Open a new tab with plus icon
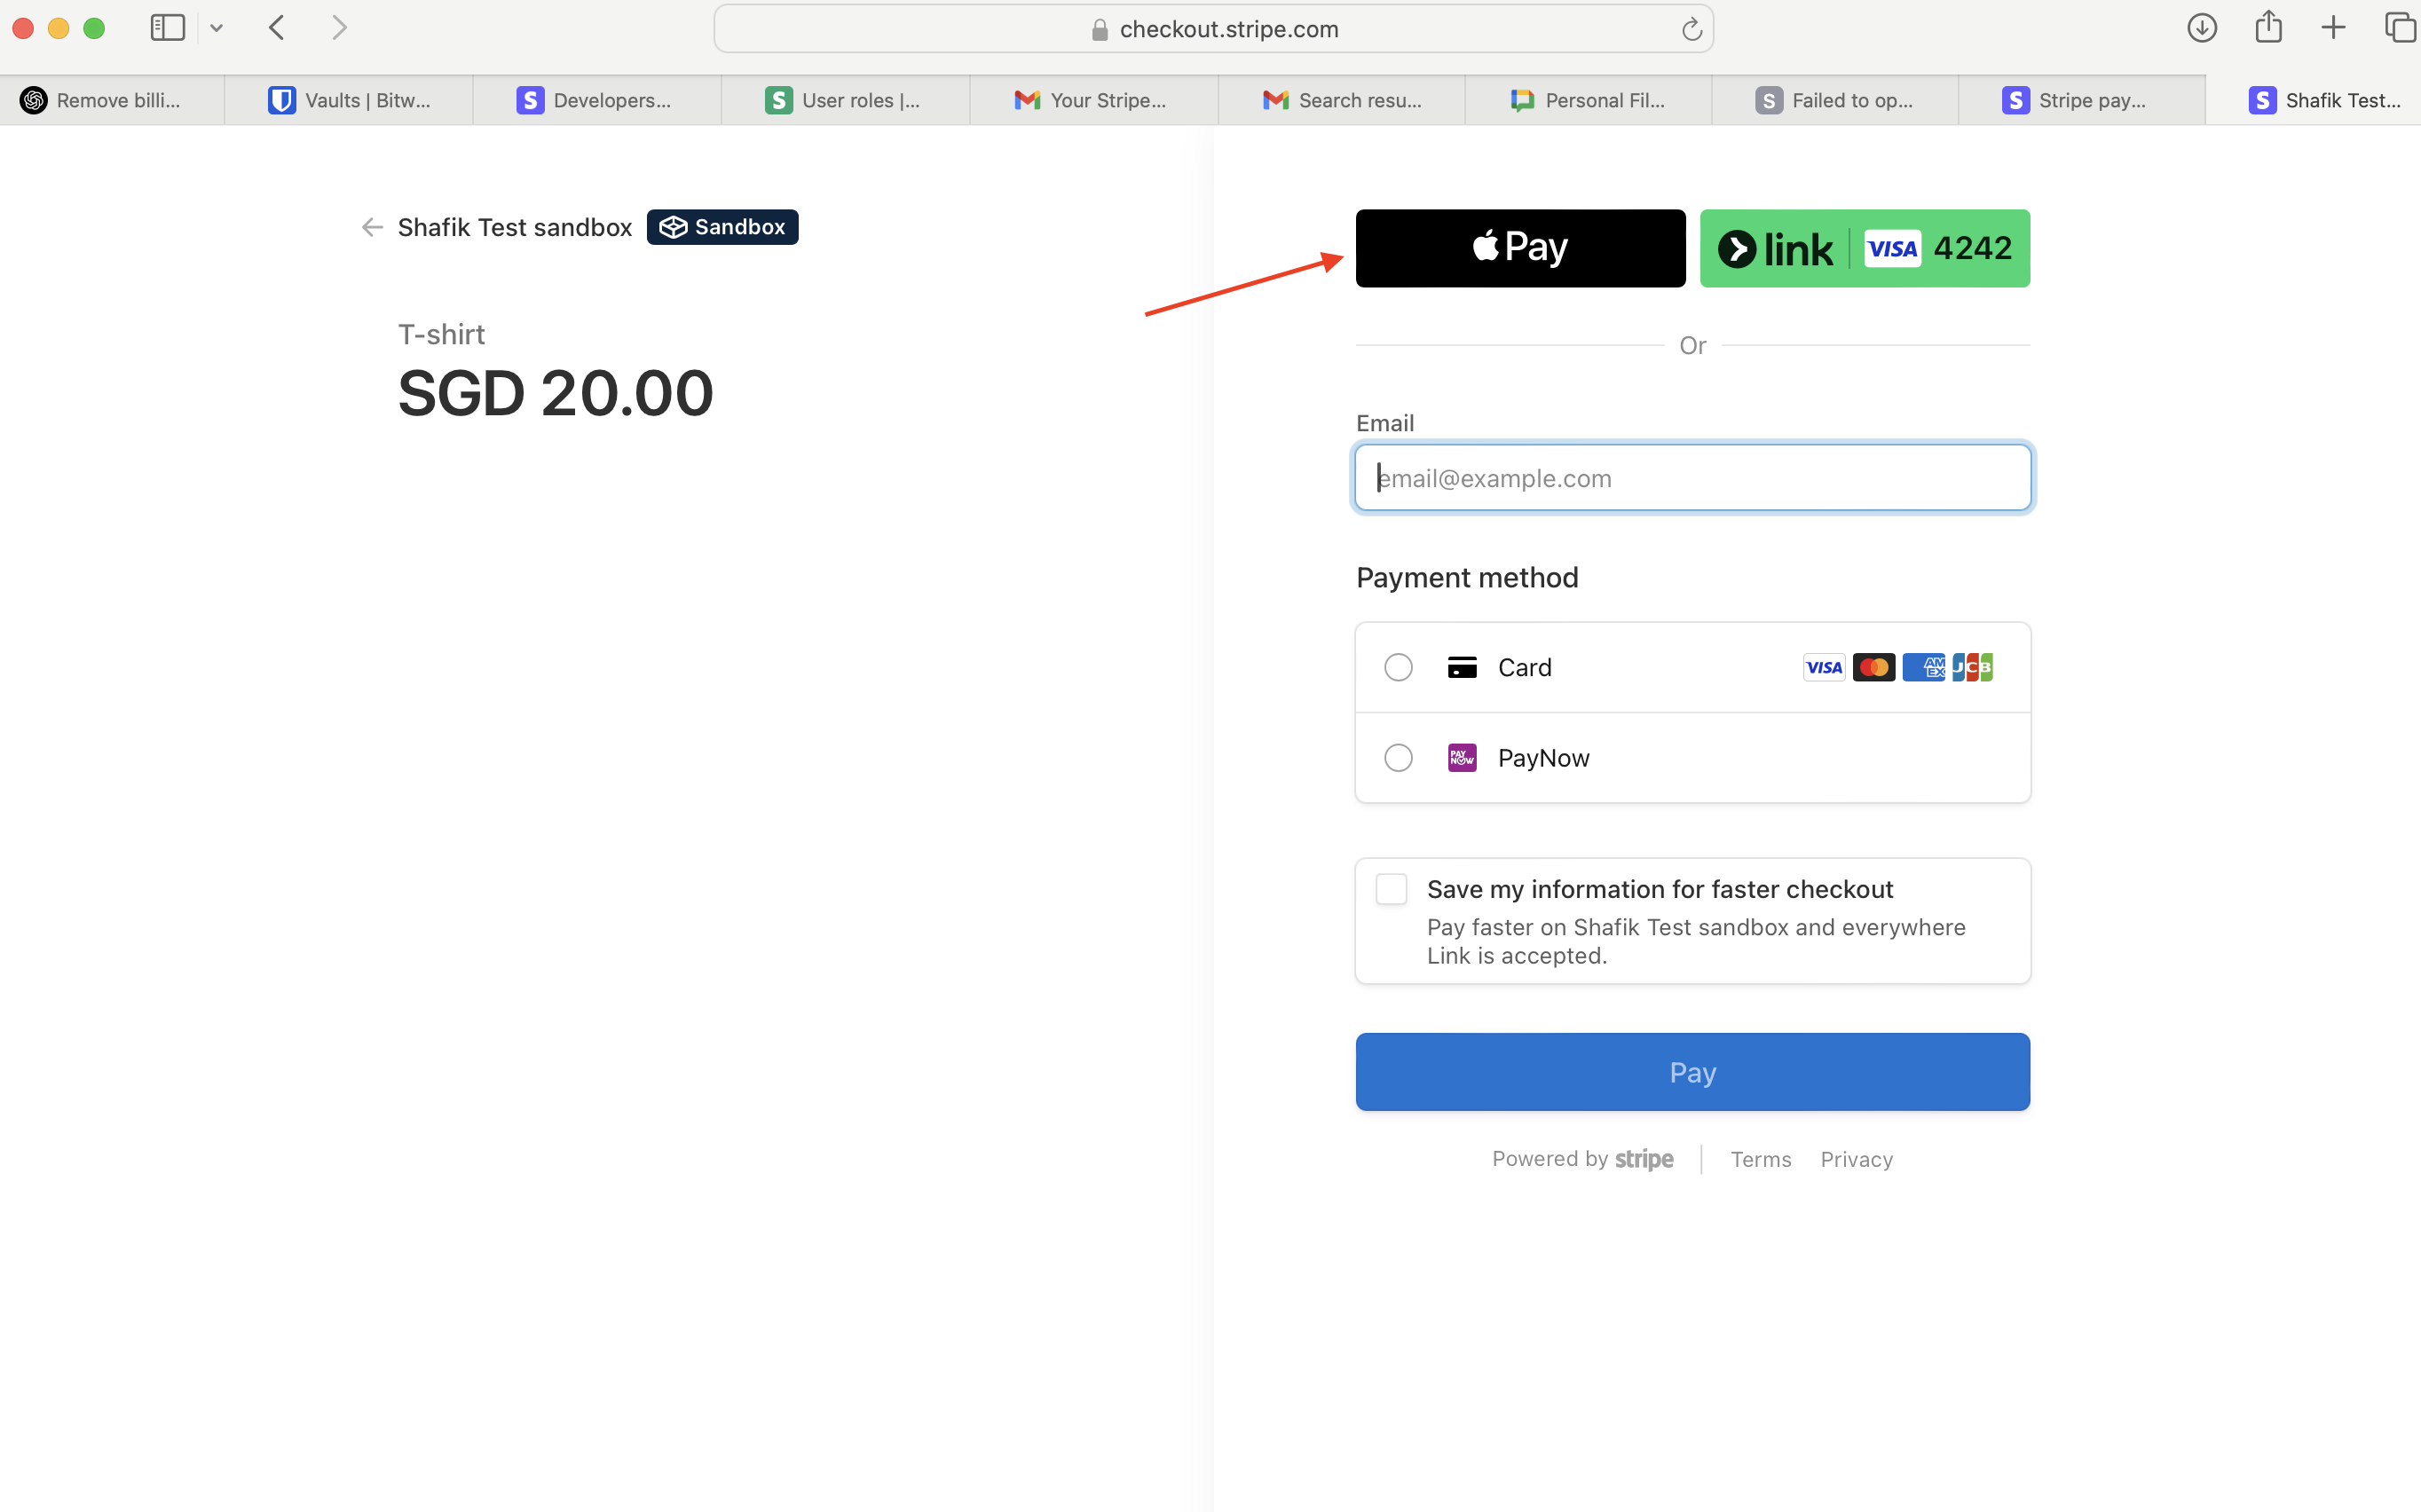 point(2333,28)
